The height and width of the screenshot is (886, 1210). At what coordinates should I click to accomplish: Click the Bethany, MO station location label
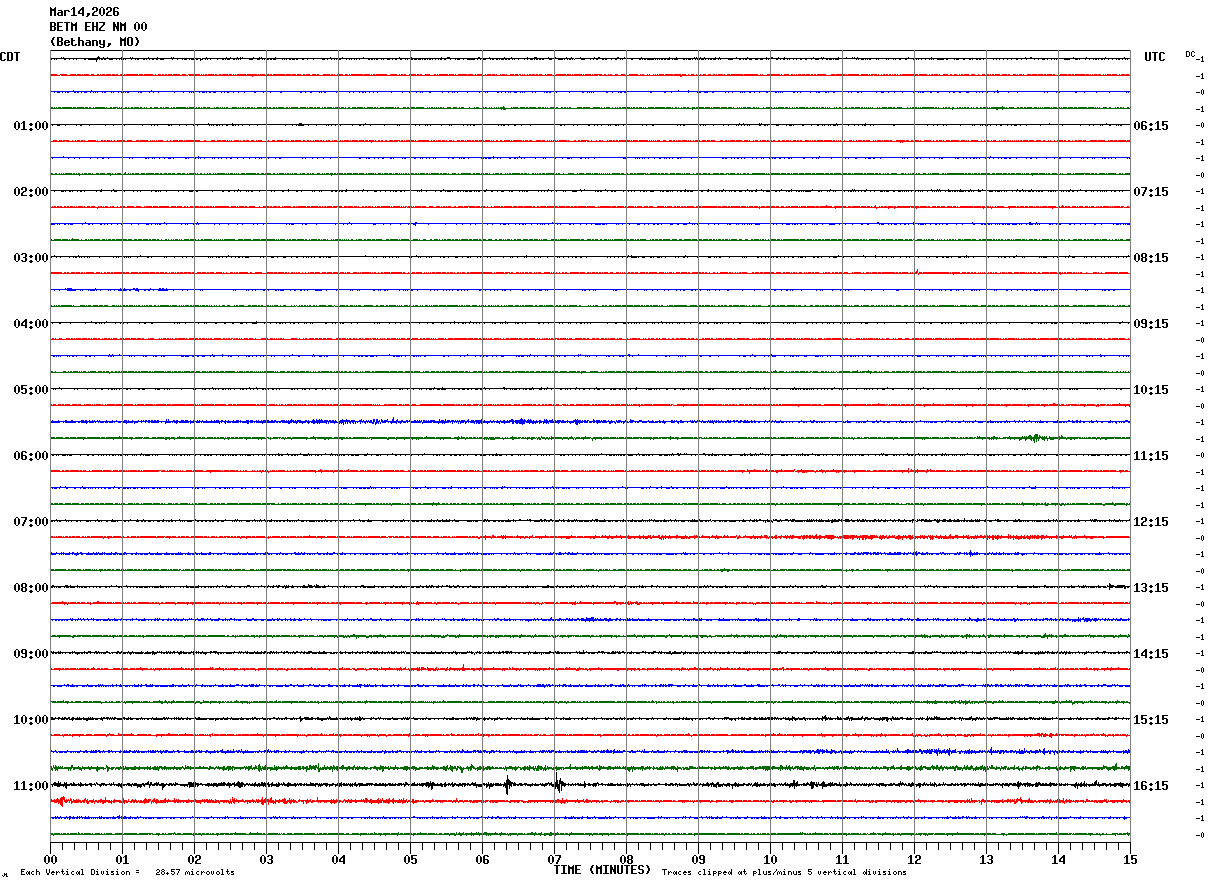[x=95, y=42]
